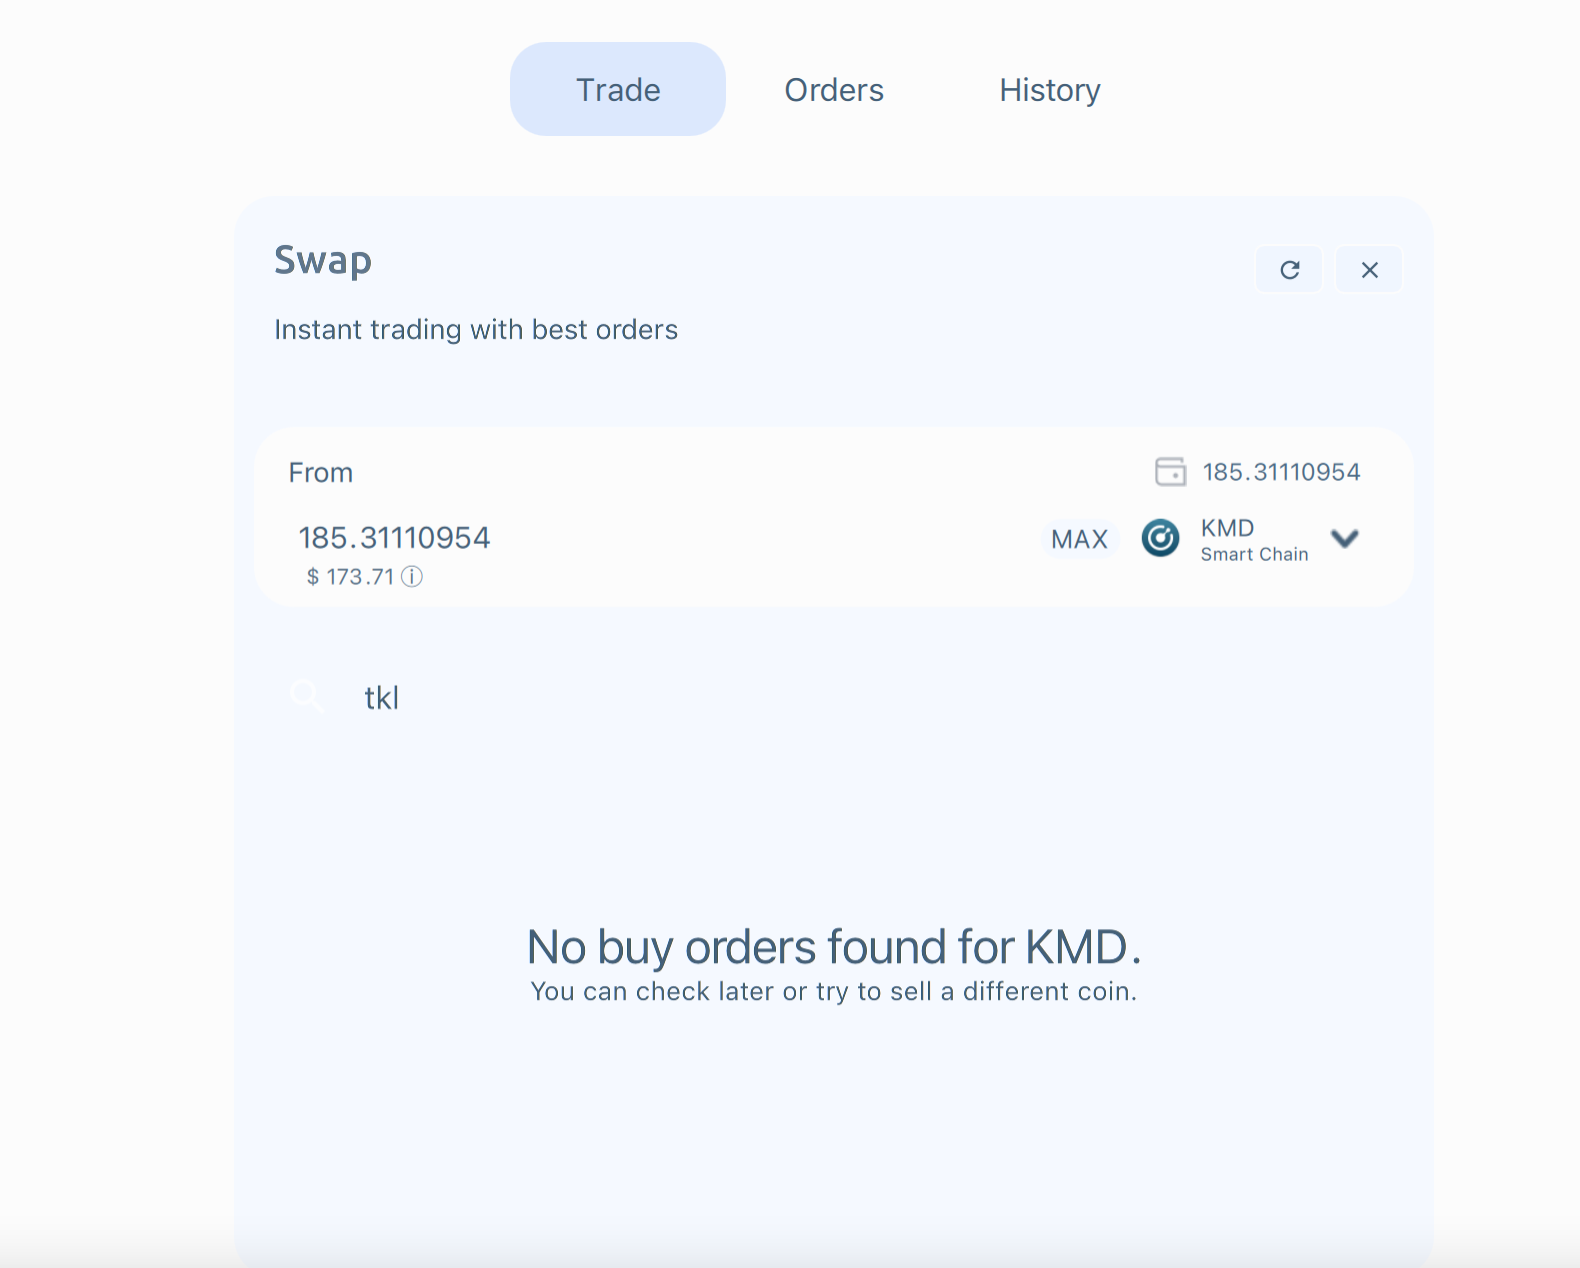Select the Trade tab
This screenshot has width=1580, height=1268.
(x=617, y=89)
